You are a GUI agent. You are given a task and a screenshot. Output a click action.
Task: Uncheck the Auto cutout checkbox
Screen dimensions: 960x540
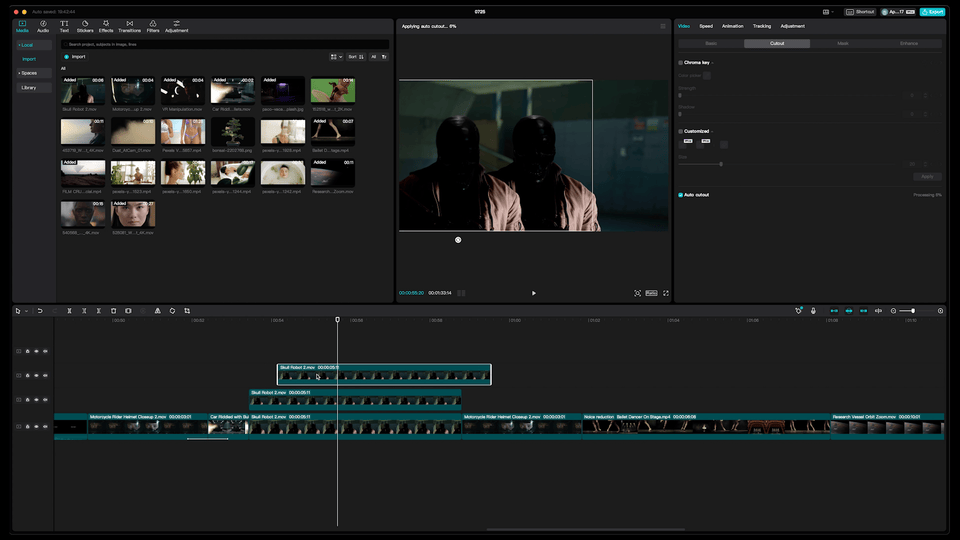point(680,195)
